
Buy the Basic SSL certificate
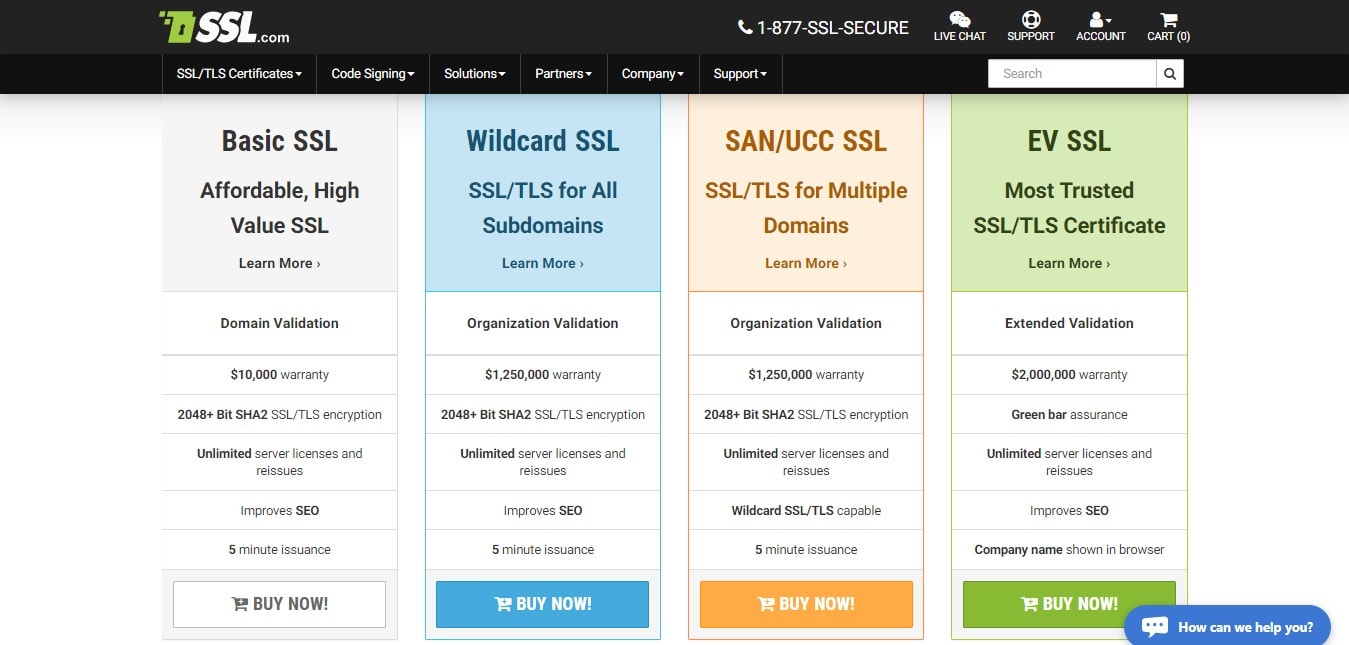pyautogui.click(x=279, y=604)
